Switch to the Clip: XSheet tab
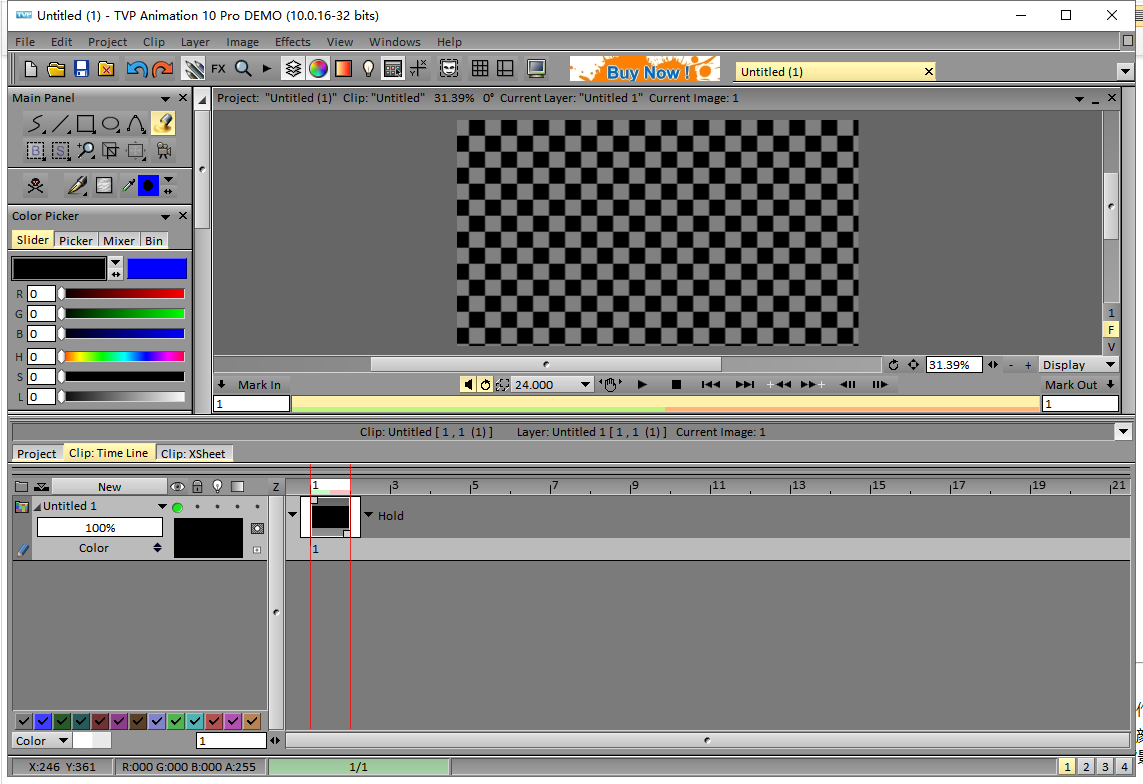The width and height of the screenshot is (1143, 784). [x=194, y=454]
